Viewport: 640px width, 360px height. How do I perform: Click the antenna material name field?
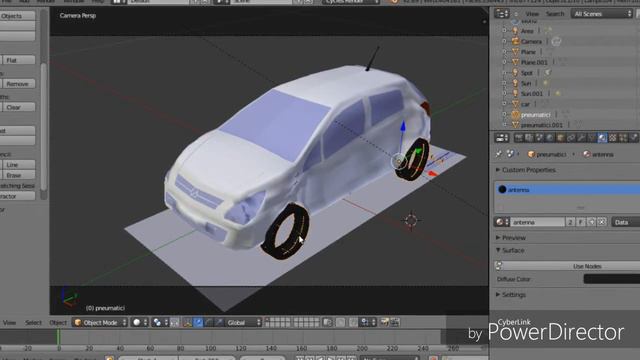coord(538,222)
